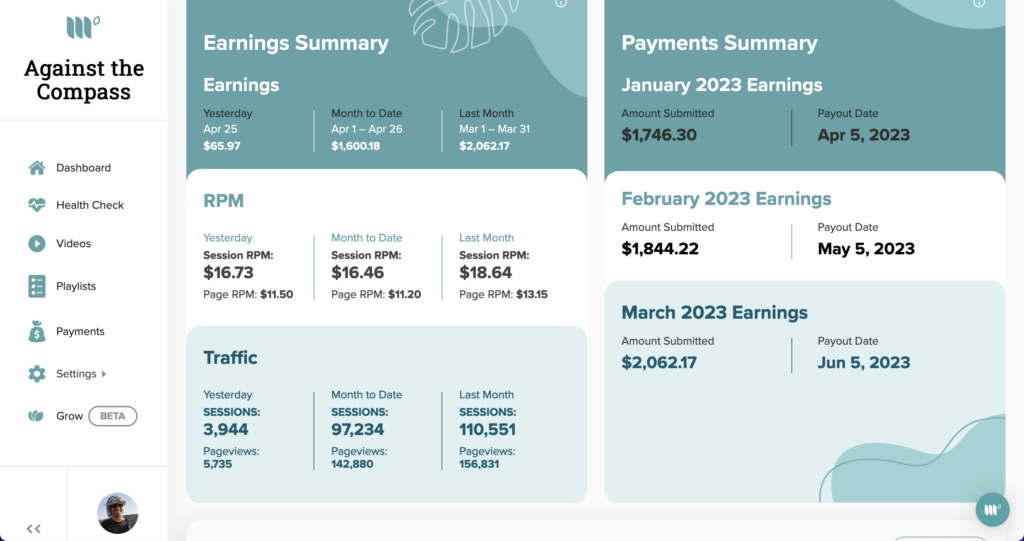Open Dashboard via the home icon
Screen dimensions: 1024x541
pos(37,168)
